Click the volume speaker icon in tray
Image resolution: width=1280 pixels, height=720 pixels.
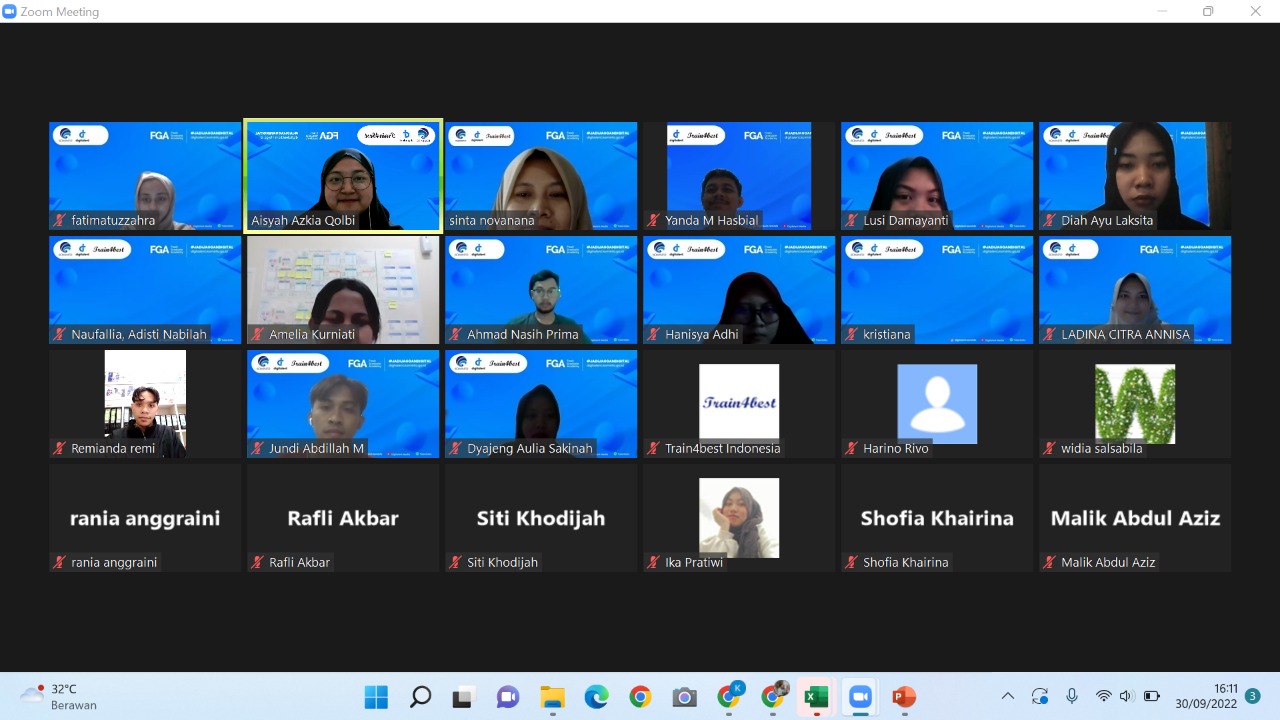point(1127,696)
